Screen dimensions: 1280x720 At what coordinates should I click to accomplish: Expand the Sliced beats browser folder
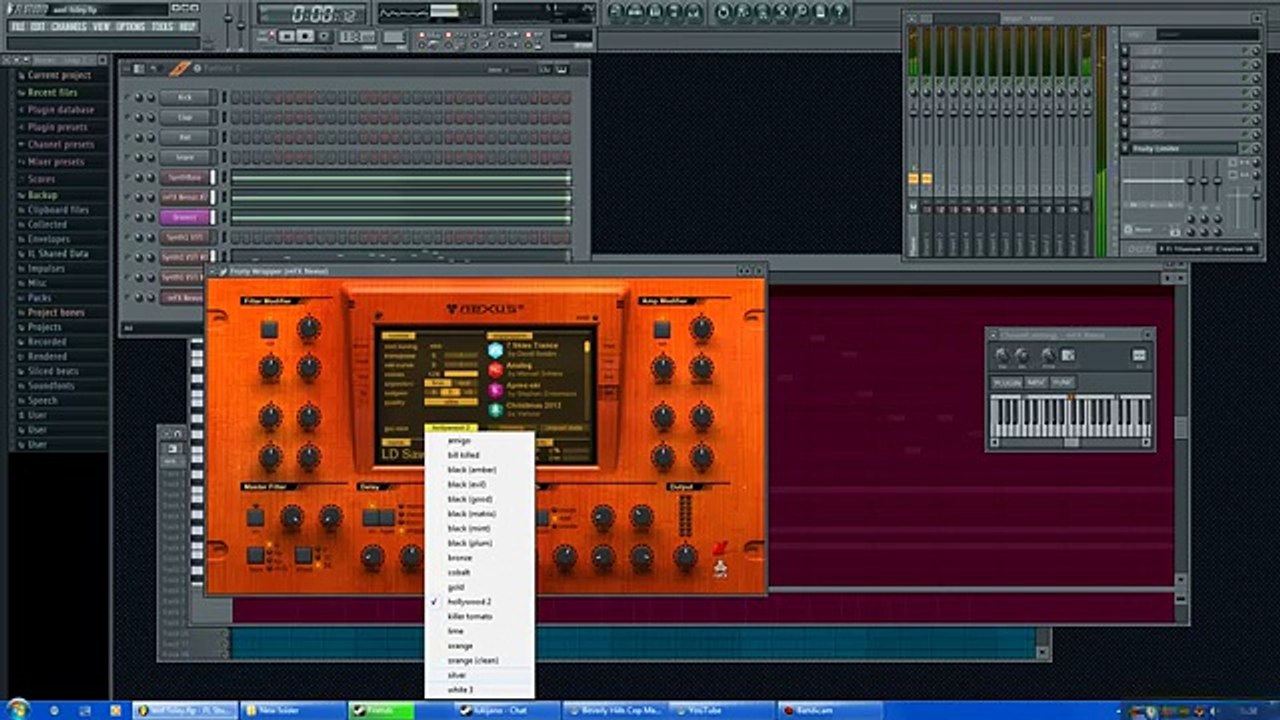(54, 371)
